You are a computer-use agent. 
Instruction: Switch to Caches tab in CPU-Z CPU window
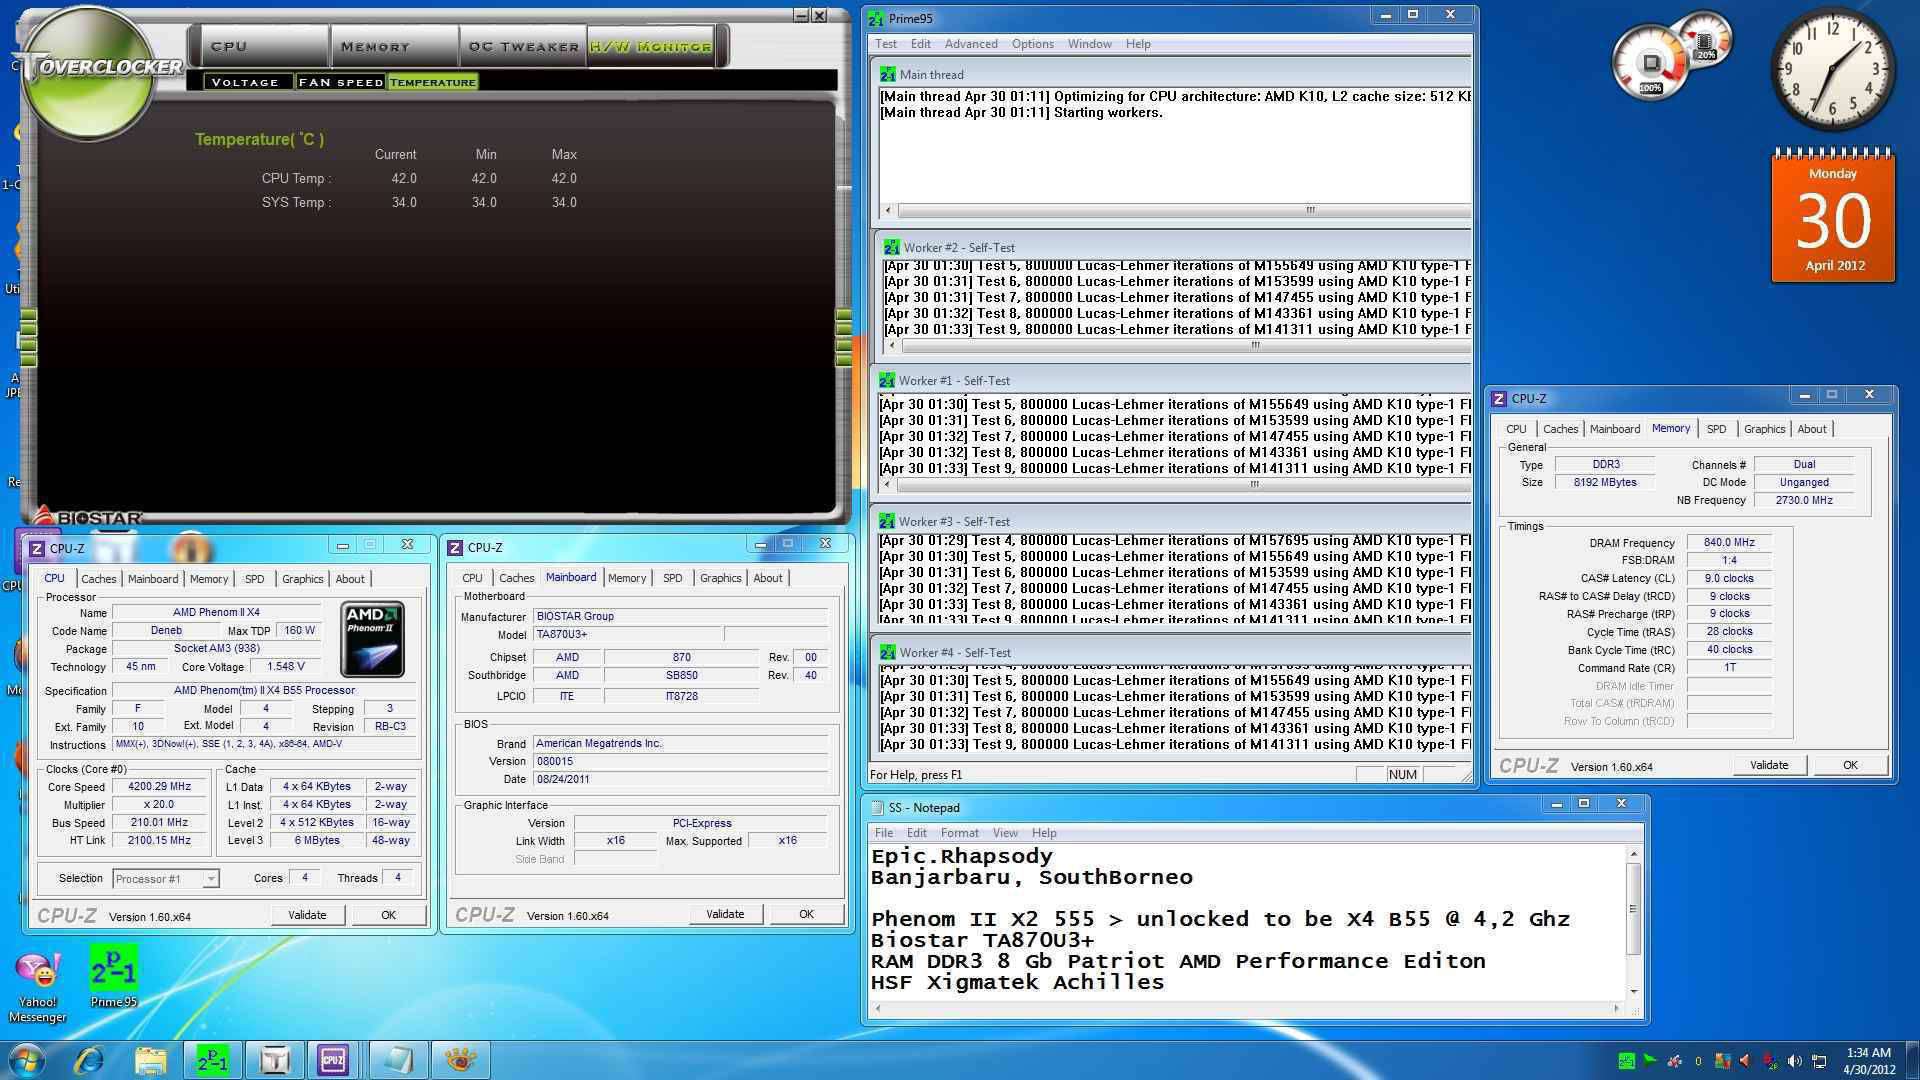98,579
